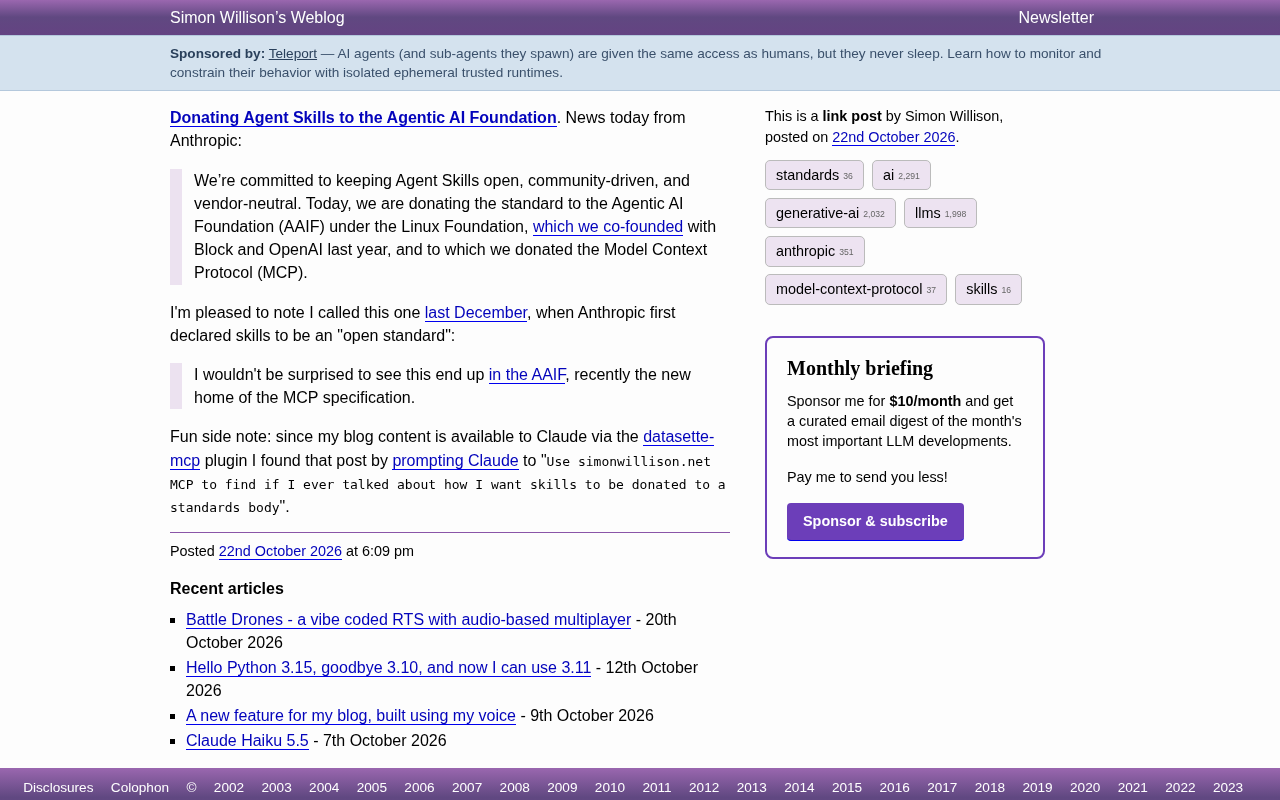Open Donating Agent Skills post title
The width and height of the screenshot is (1280, 800).
click(x=363, y=118)
